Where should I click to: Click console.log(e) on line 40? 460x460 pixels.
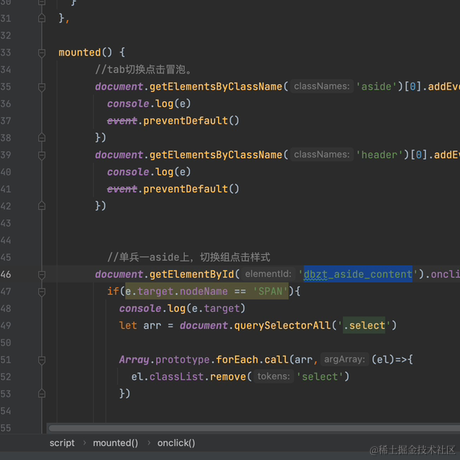[x=149, y=172]
